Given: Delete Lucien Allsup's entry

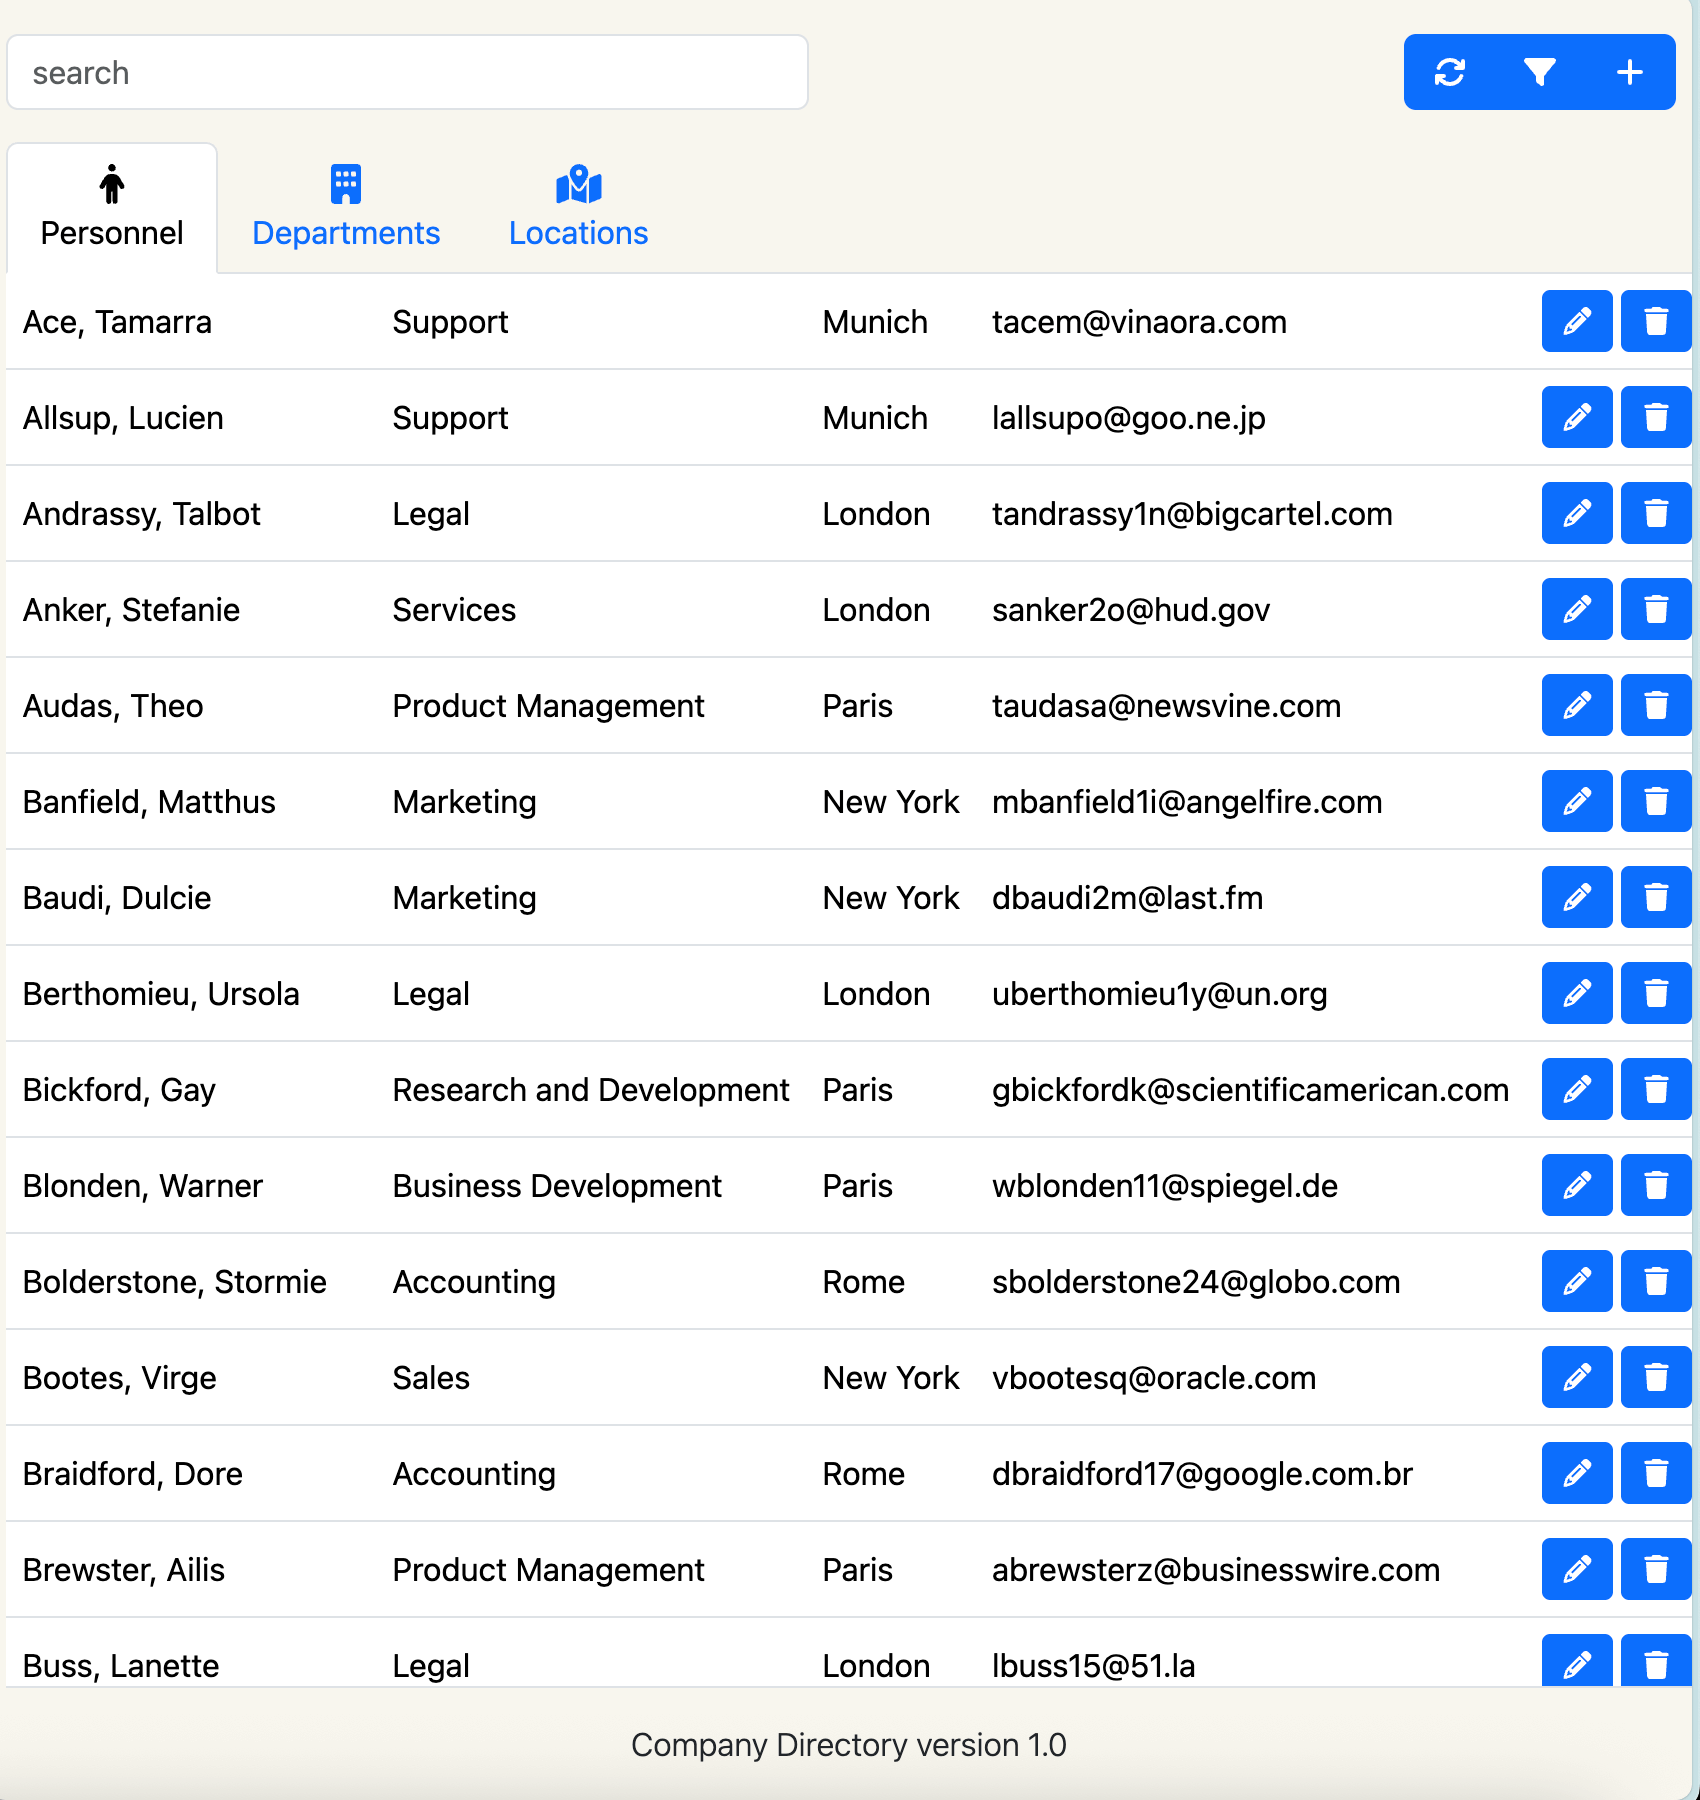Looking at the screenshot, I should click(x=1655, y=417).
